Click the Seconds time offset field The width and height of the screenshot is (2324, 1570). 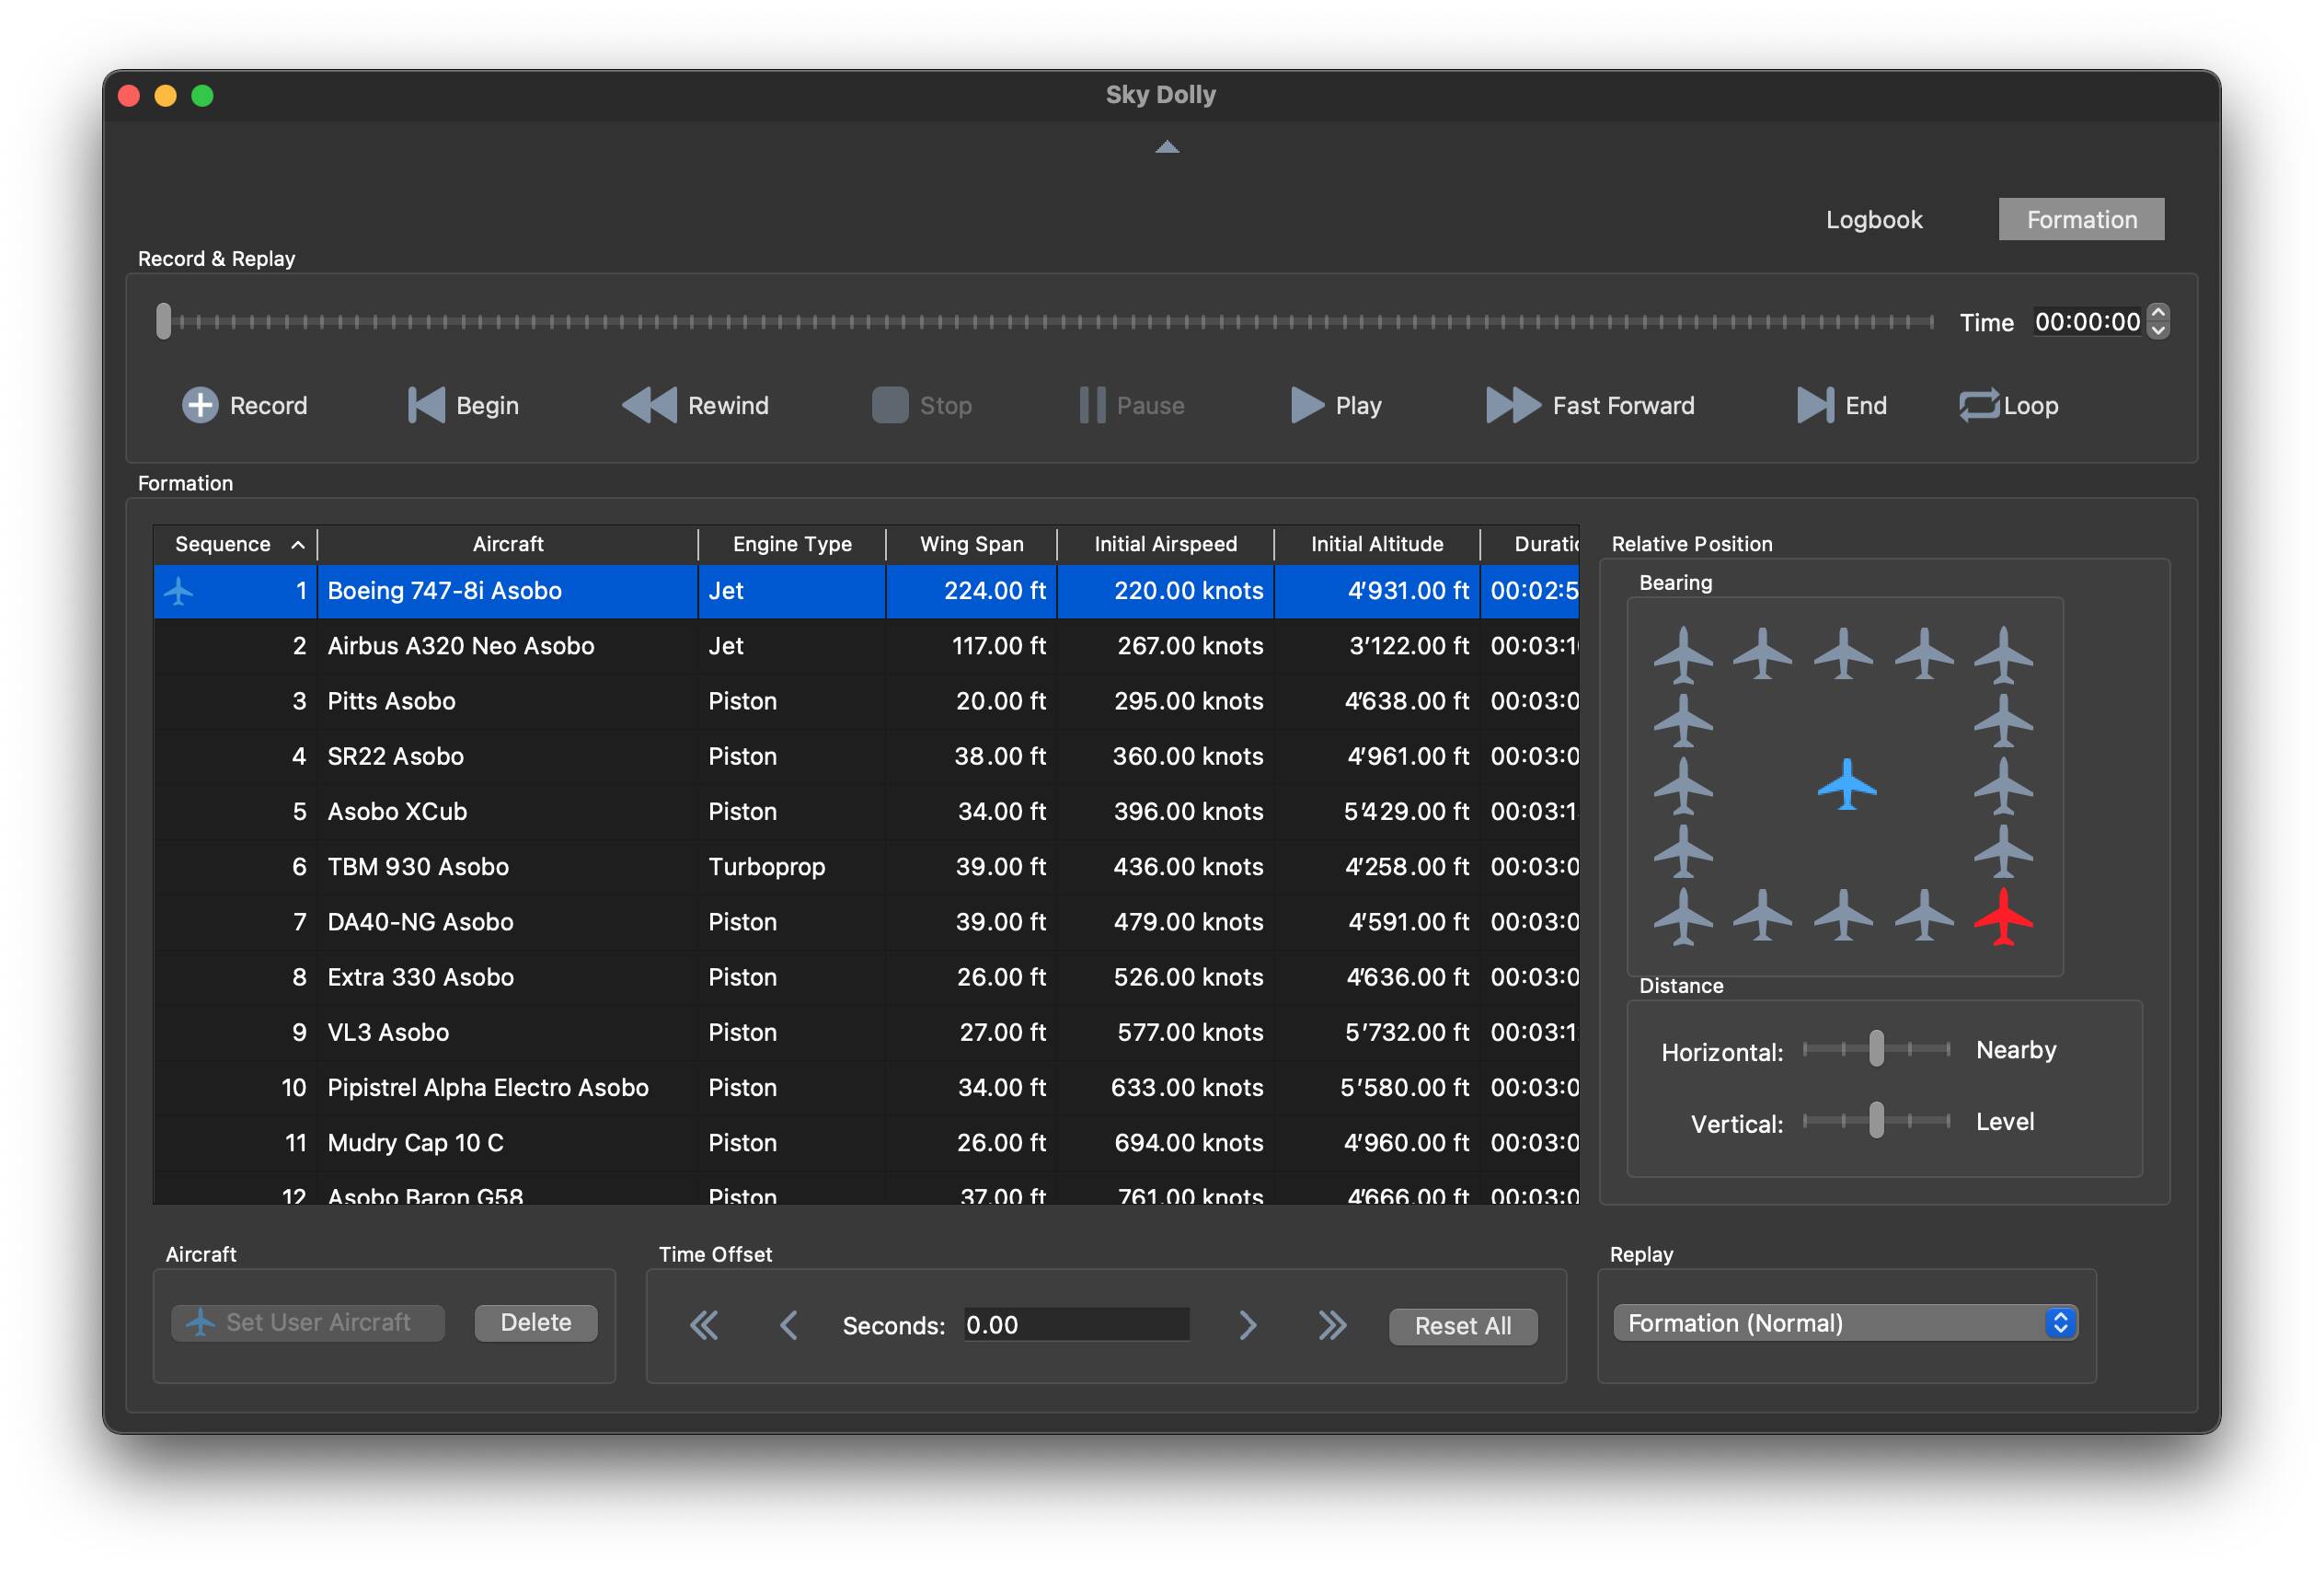click(1075, 1325)
